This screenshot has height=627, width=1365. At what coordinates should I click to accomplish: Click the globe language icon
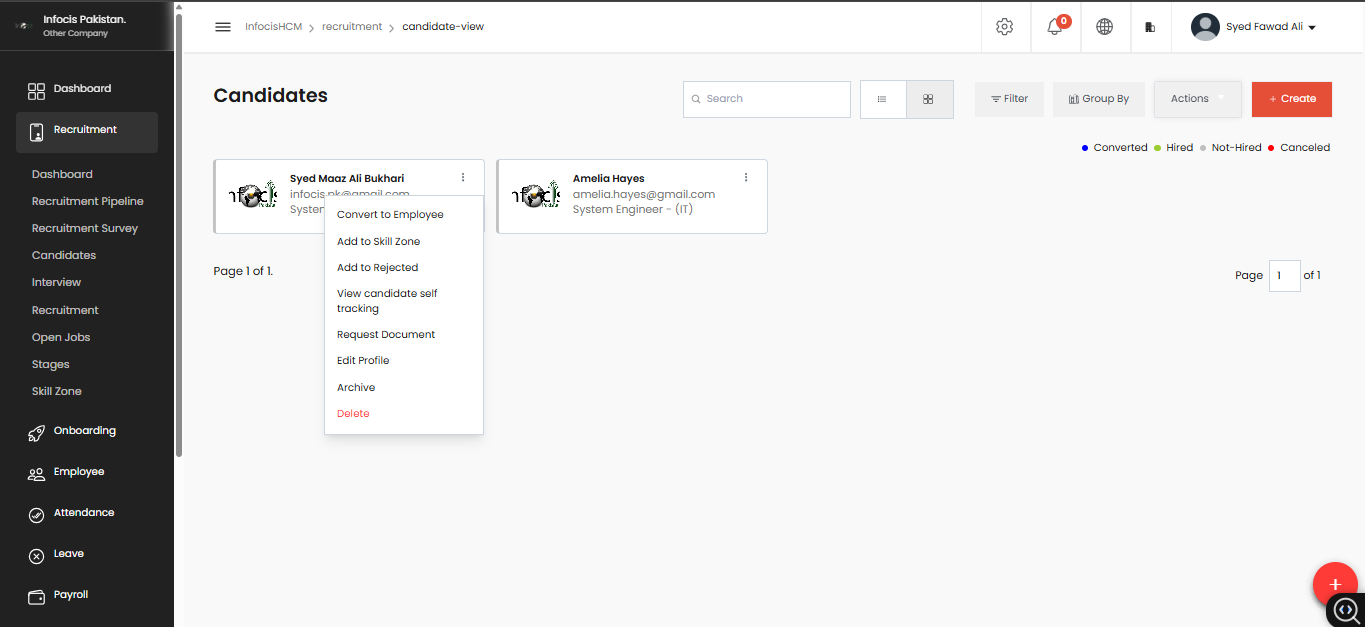click(1104, 27)
